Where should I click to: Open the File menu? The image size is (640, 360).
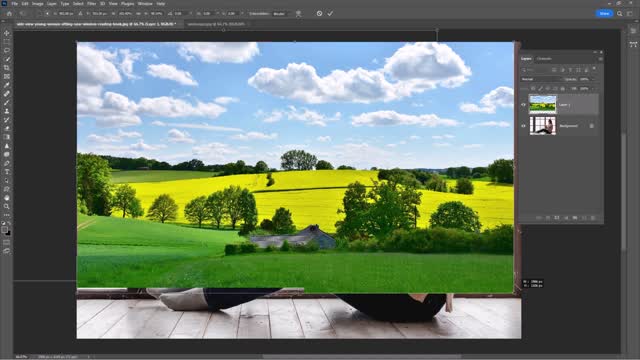click(15, 4)
